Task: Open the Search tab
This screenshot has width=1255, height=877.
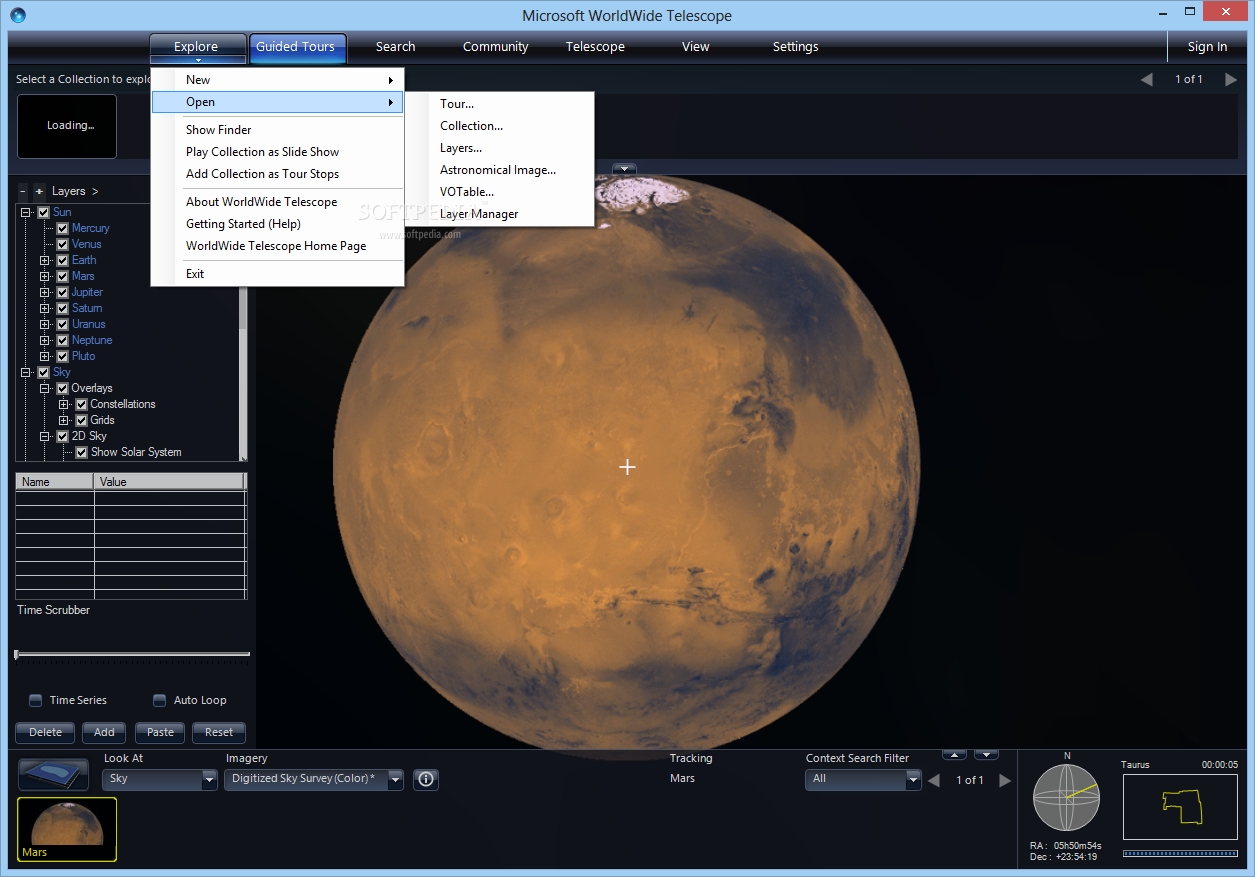Action: [396, 47]
